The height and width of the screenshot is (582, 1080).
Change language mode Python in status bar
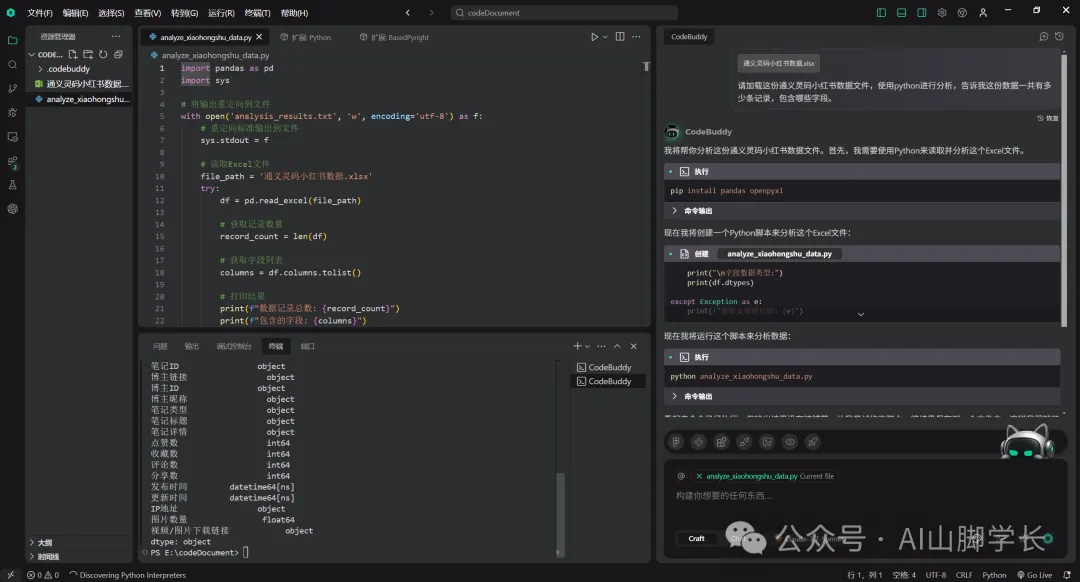(994, 575)
